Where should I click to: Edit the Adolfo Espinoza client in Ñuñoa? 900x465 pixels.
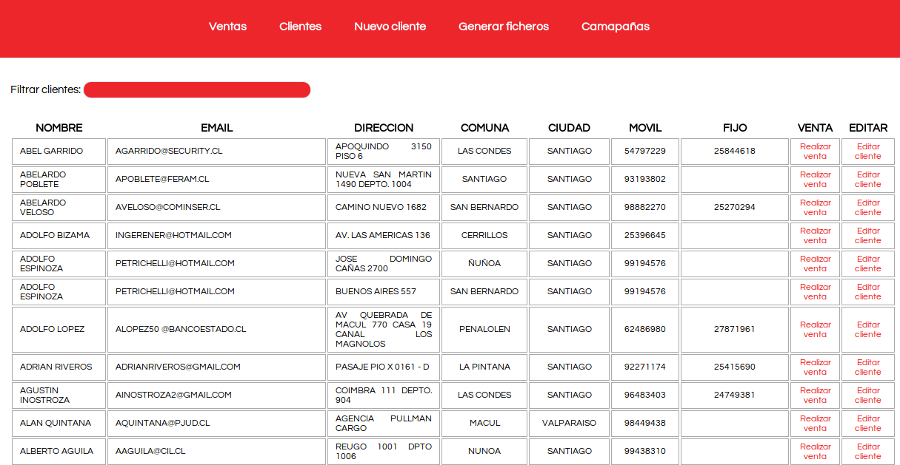(x=868, y=263)
